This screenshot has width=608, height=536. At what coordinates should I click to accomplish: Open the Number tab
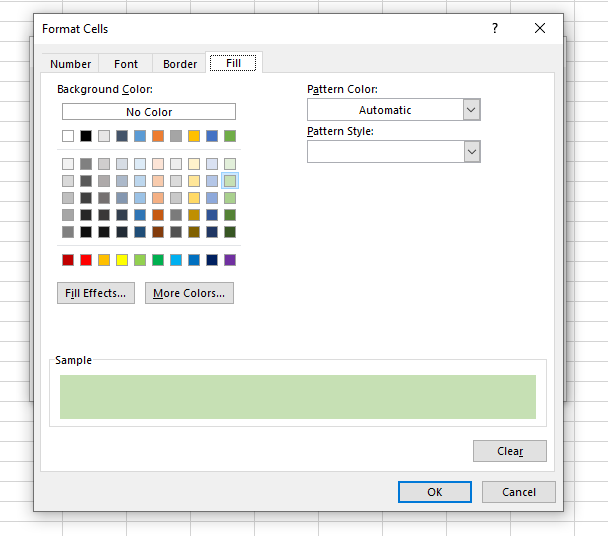pyautogui.click(x=70, y=64)
